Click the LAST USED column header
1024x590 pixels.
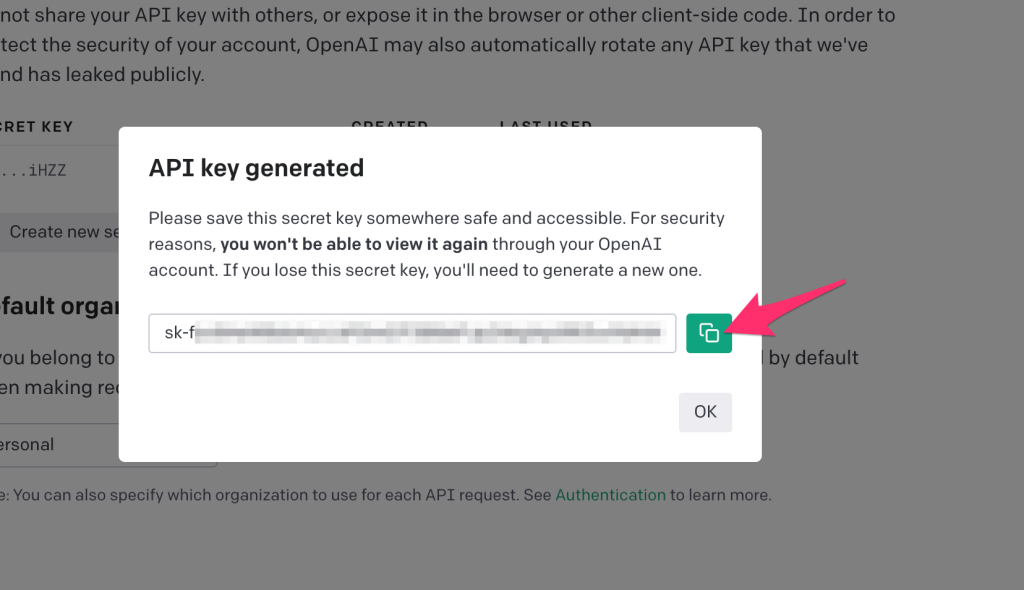click(546, 123)
